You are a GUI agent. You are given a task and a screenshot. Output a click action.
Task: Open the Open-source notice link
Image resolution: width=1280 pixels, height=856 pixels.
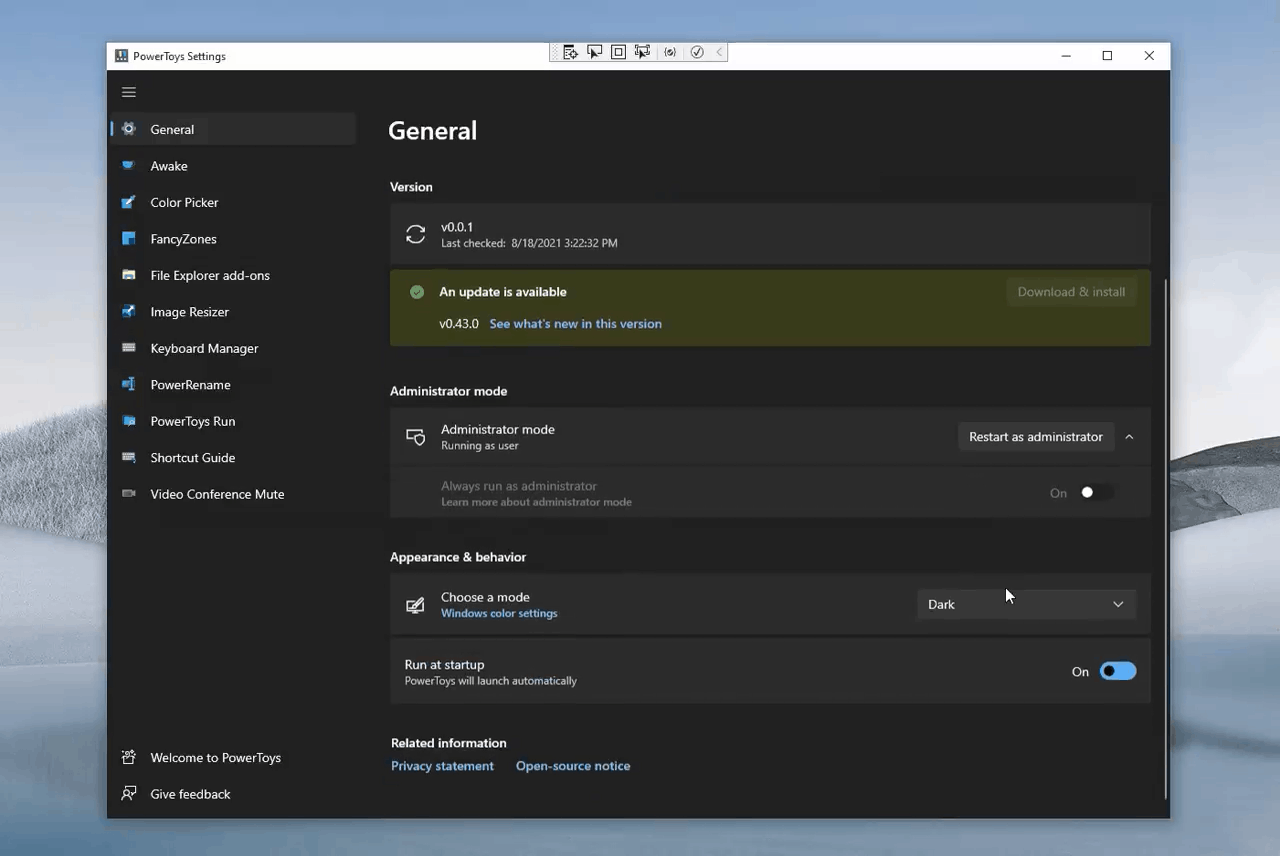573,766
